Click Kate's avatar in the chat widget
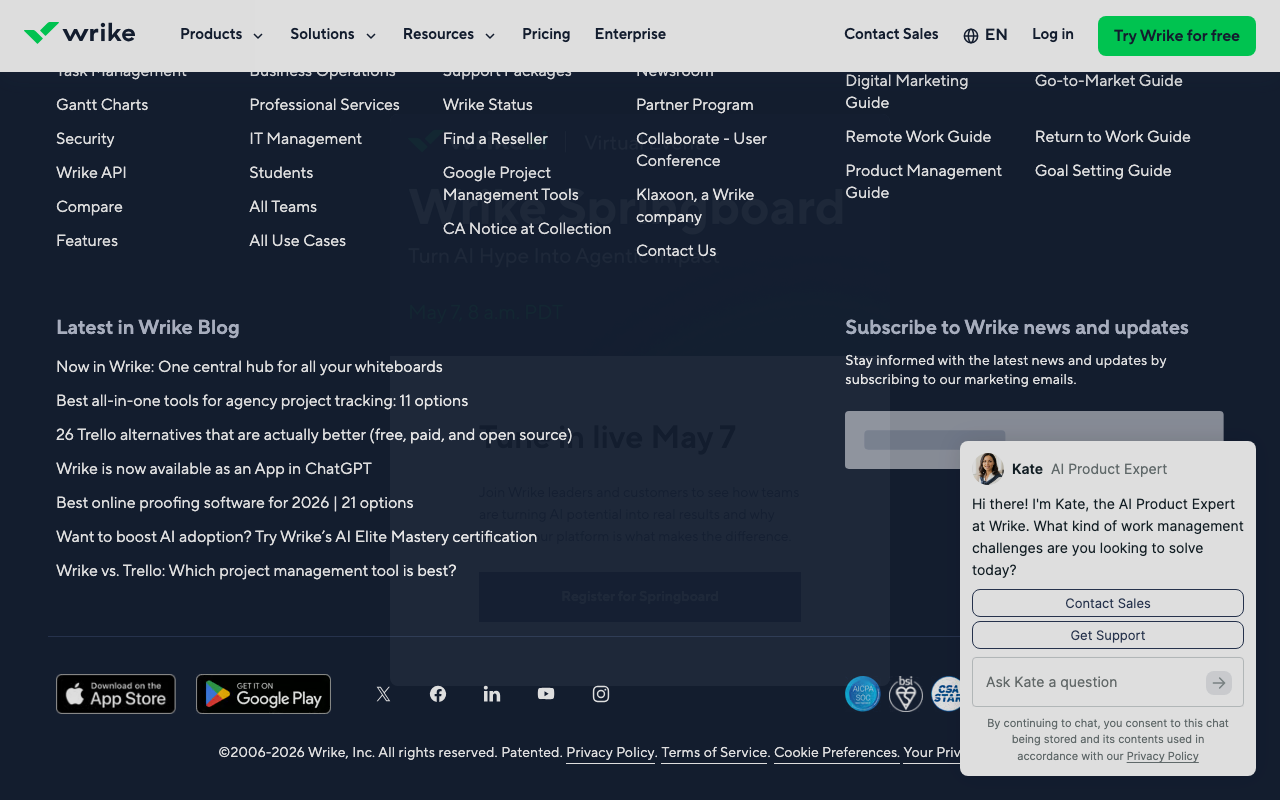Screen dimensions: 1280x800 989,468
